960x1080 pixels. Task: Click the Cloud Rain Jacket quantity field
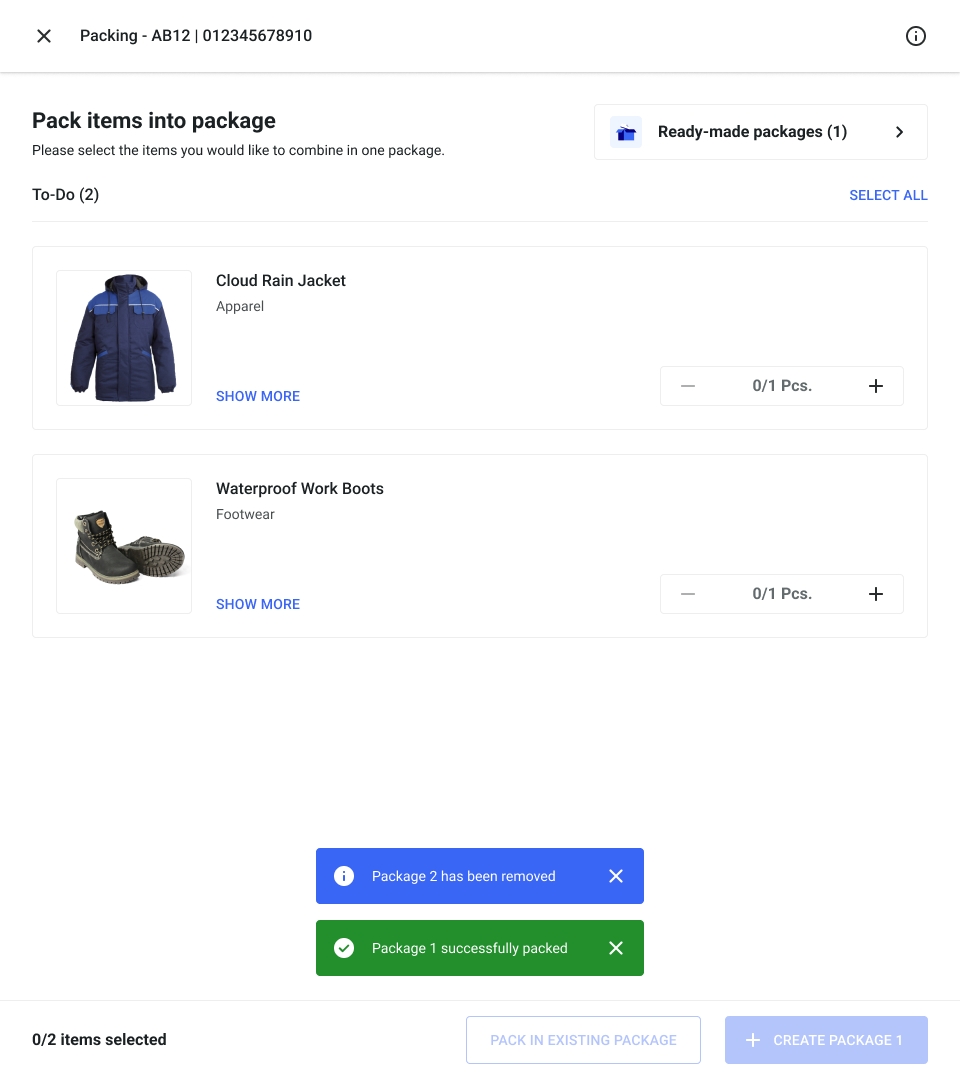point(781,386)
